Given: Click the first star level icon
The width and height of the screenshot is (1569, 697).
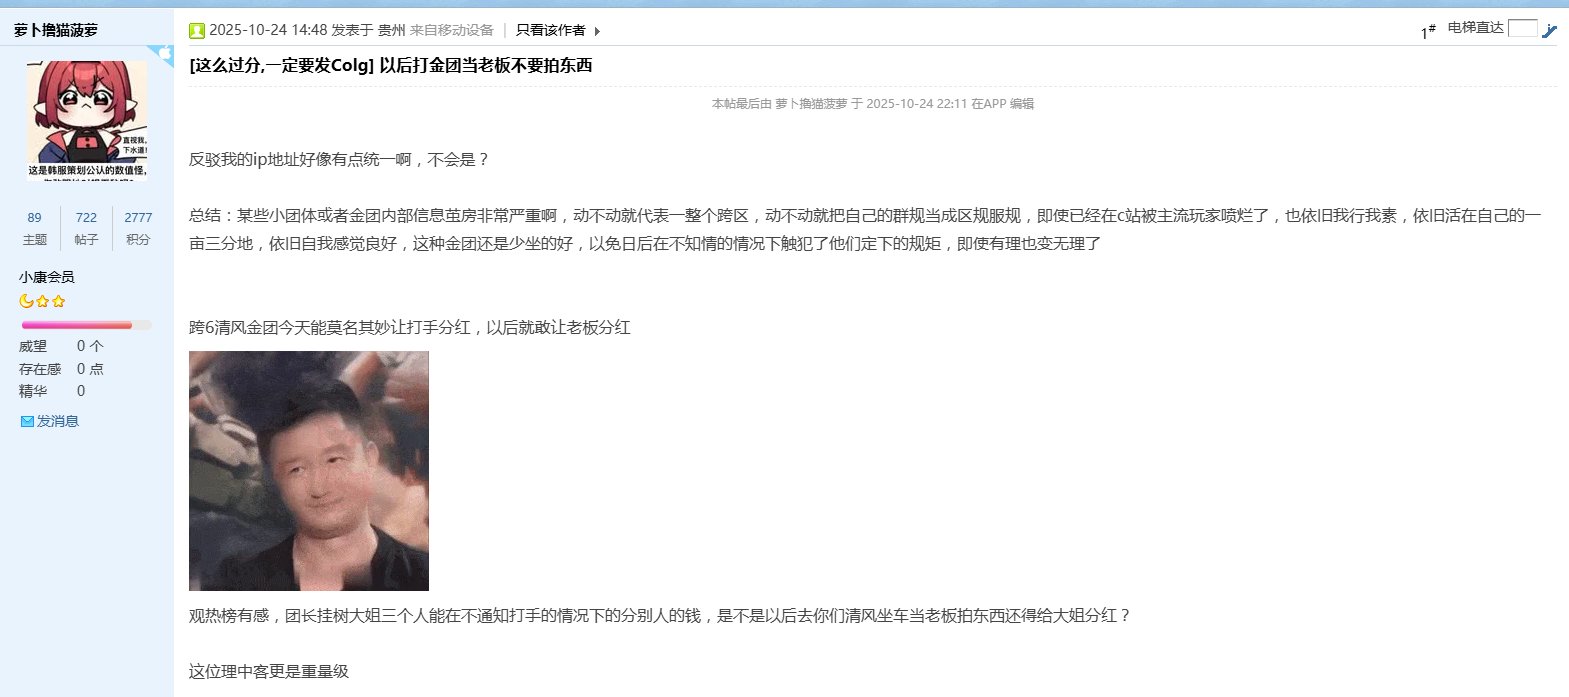Looking at the screenshot, I should click(x=42, y=301).
